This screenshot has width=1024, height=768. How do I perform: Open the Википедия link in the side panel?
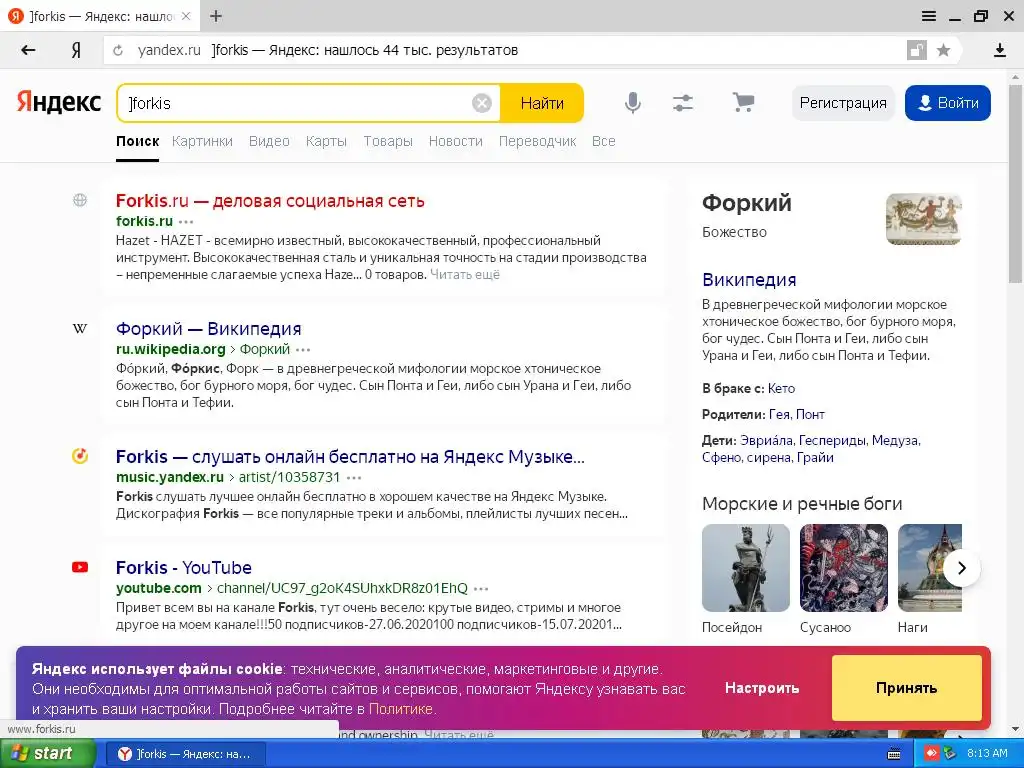749,280
